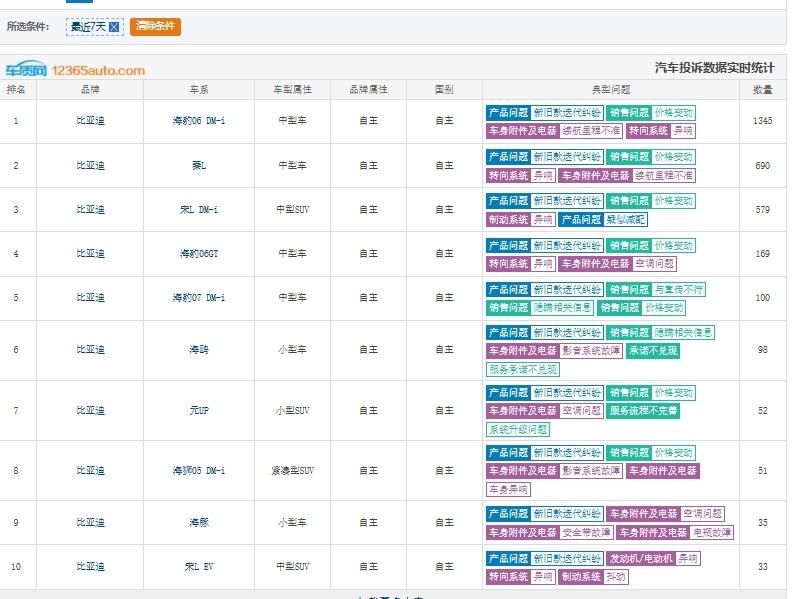Click 与宣传不符 tag in 海豹07 row

[679, 290]
